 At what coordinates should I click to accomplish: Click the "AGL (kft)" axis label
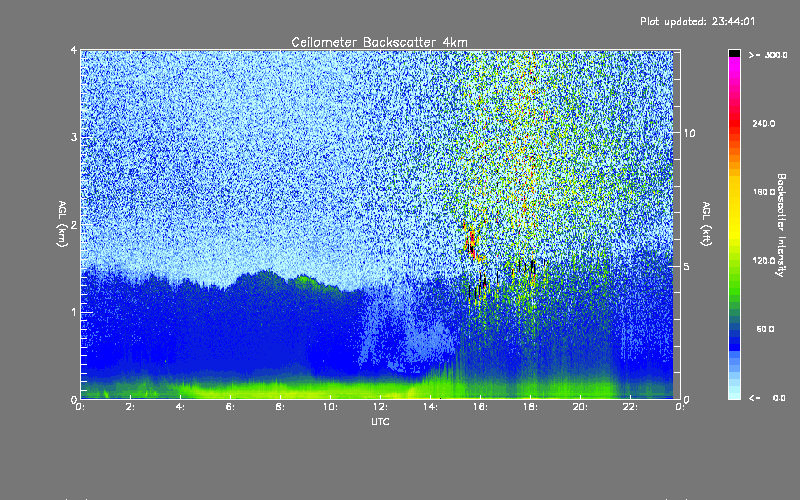coord(706,224)
